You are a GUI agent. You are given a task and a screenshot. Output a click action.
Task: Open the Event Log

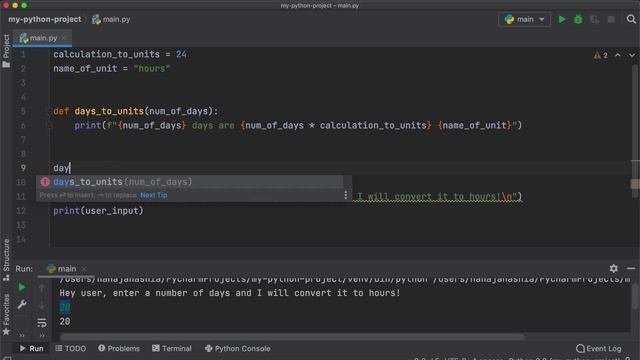(x=599, y=349)
